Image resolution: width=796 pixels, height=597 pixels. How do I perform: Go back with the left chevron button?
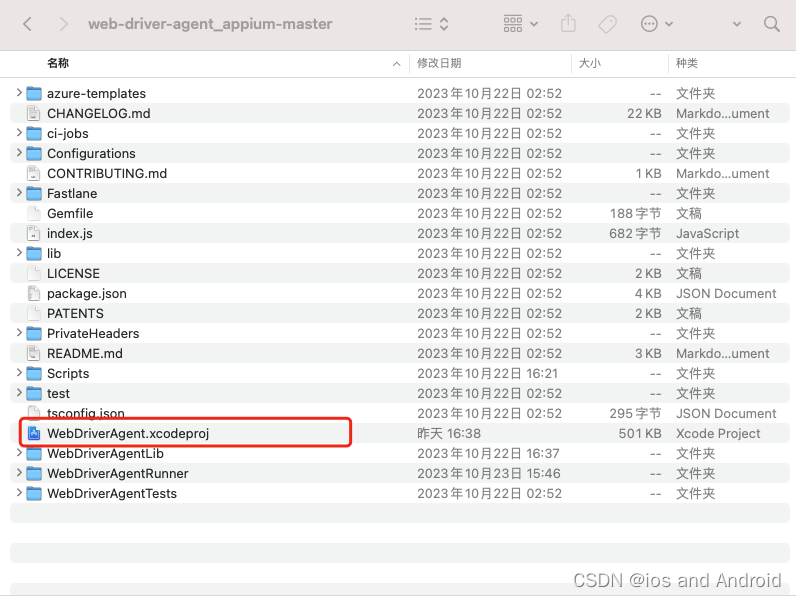click(27, 24)
